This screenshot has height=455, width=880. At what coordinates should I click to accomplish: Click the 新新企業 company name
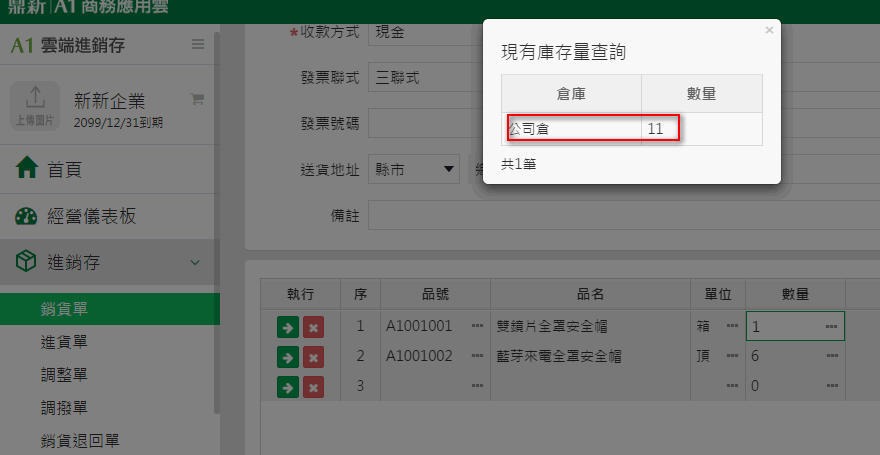click(x=109, y=101)
